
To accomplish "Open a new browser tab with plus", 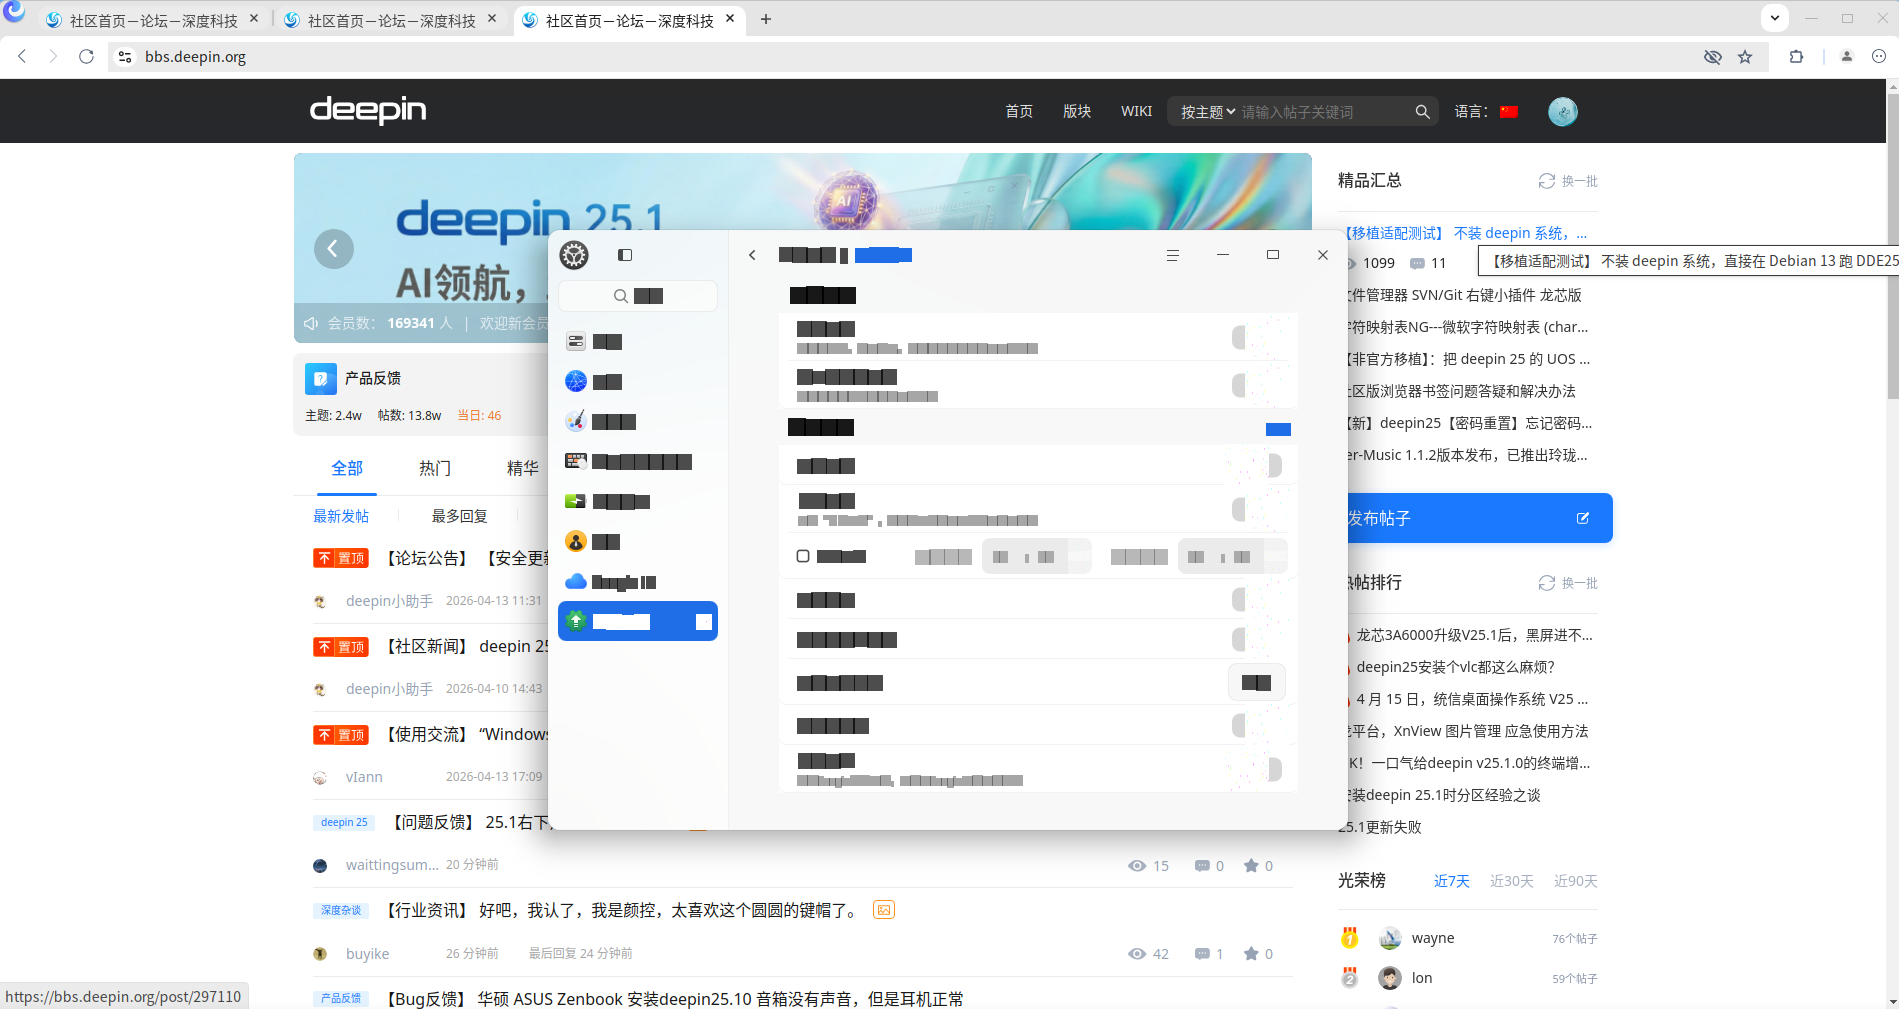I will click(x=766, y=19).
